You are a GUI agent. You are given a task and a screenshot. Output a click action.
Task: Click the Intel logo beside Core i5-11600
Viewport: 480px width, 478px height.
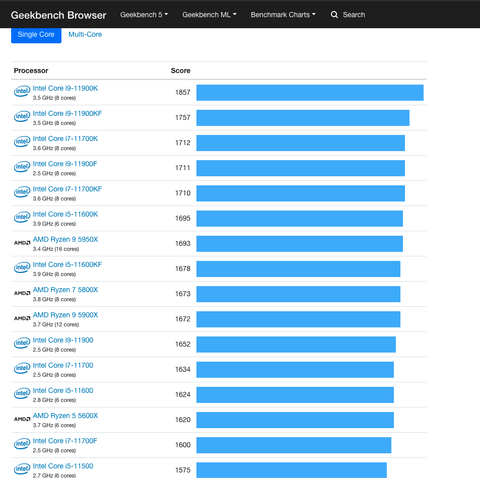point(22,393)
